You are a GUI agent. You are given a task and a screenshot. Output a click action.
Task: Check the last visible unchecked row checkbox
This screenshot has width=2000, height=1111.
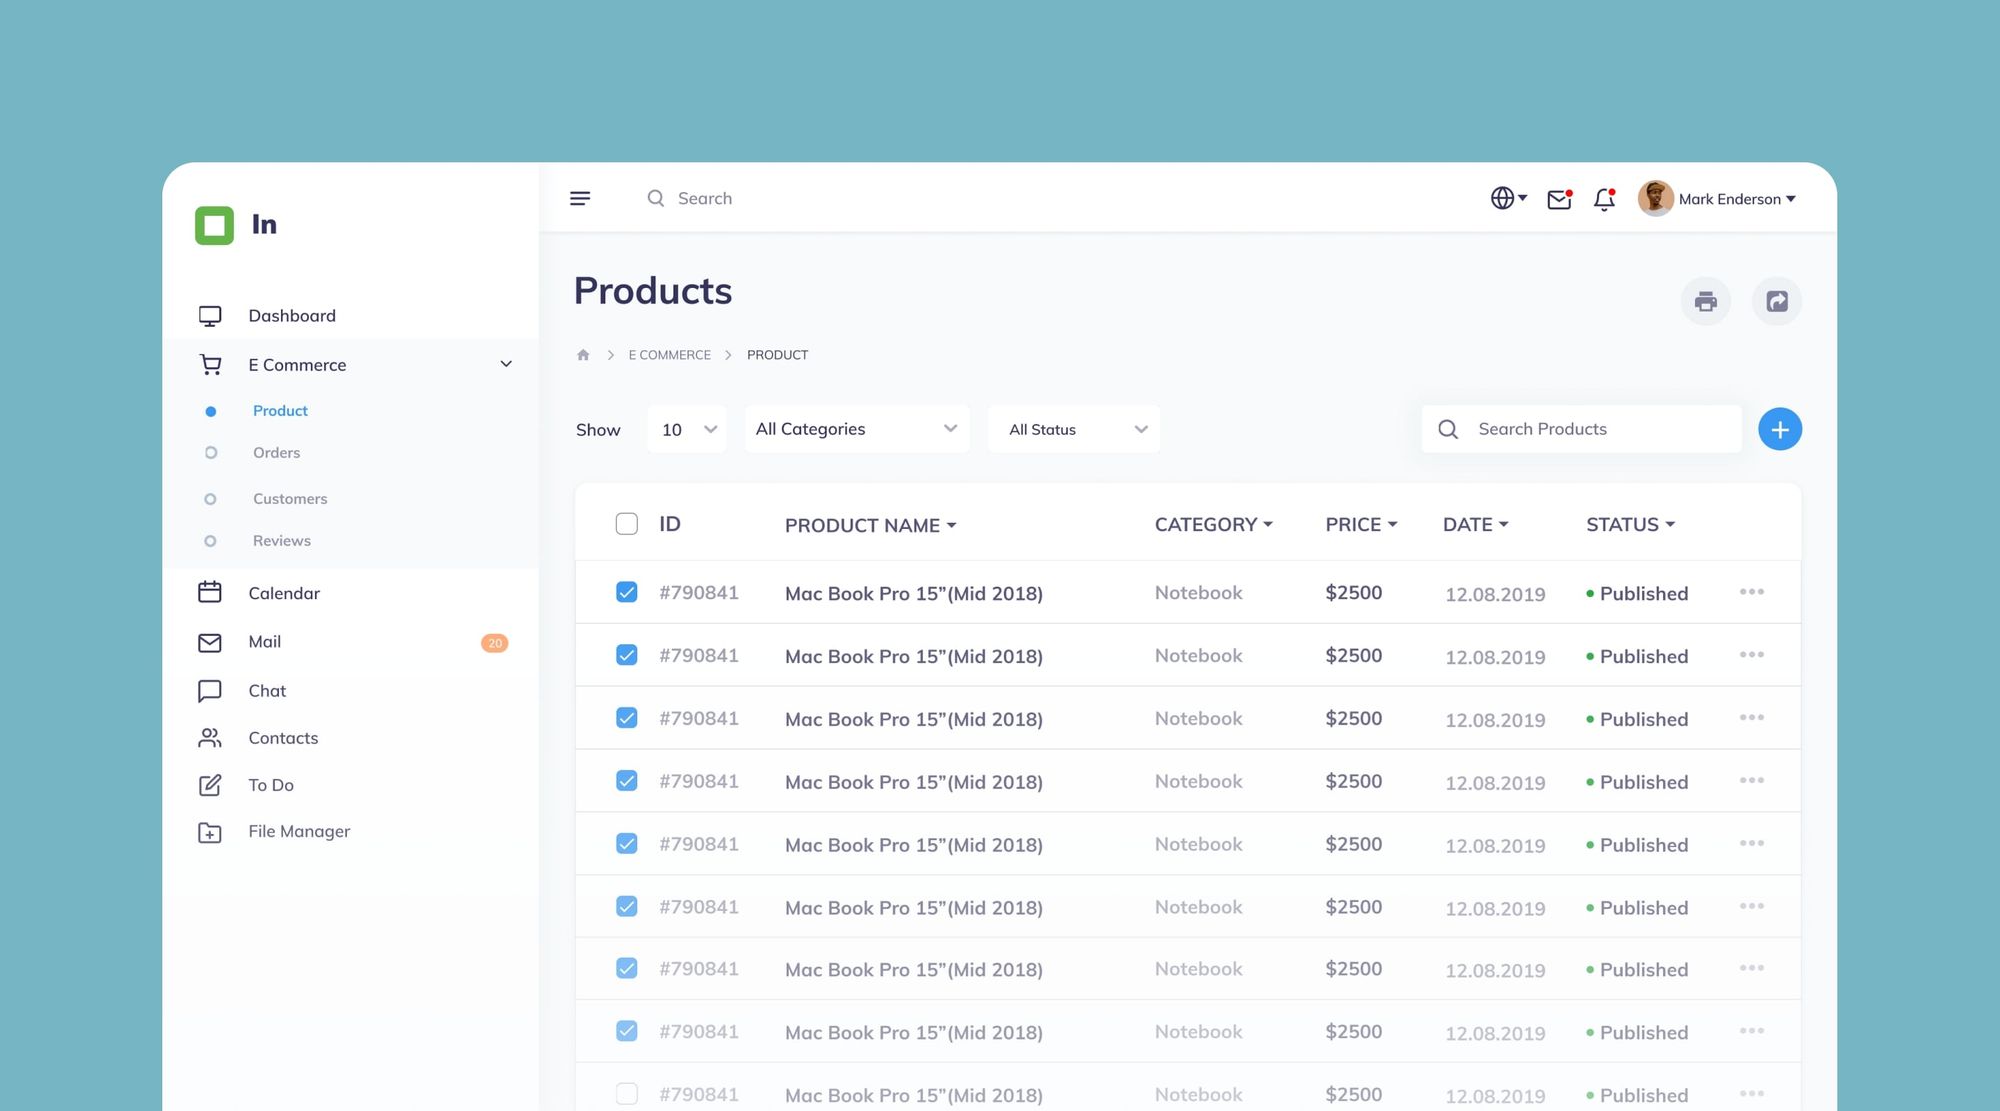[626, 1093]
